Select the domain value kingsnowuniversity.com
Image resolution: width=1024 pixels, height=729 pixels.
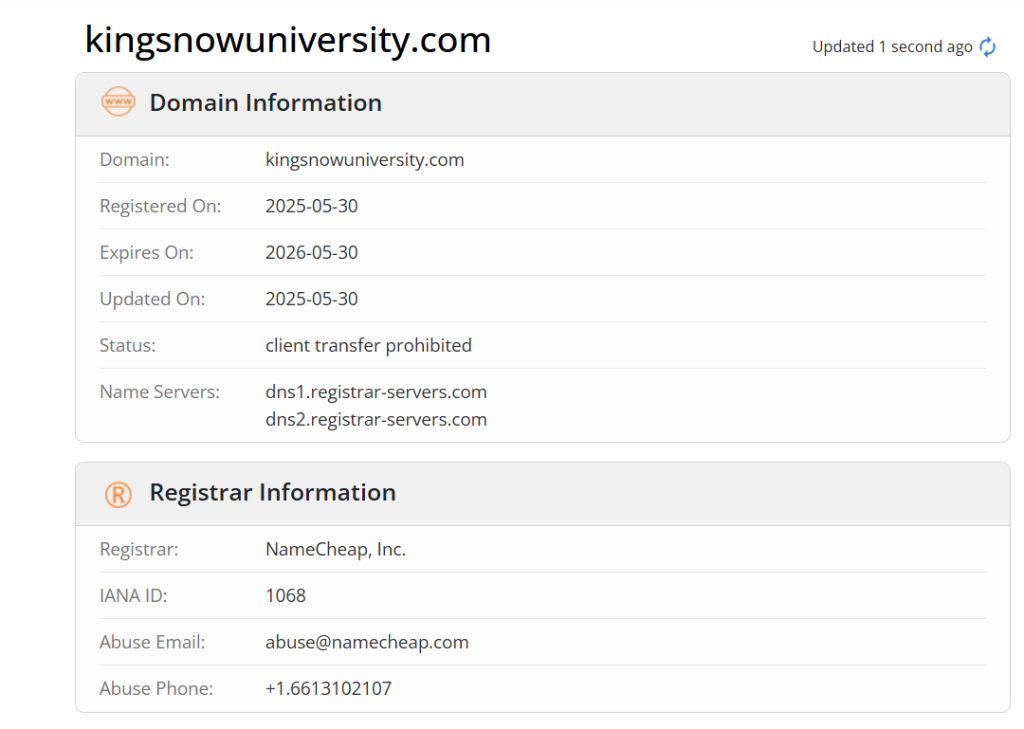364,160
